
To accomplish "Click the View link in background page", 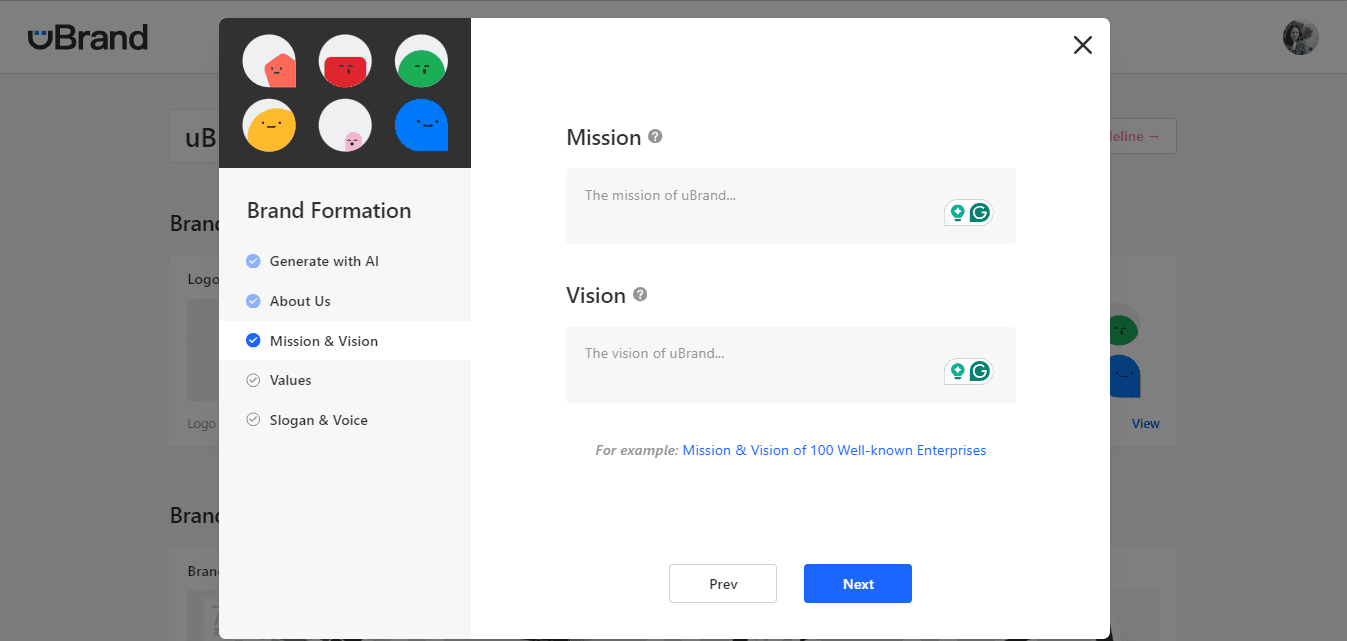I will point(1146,424).
